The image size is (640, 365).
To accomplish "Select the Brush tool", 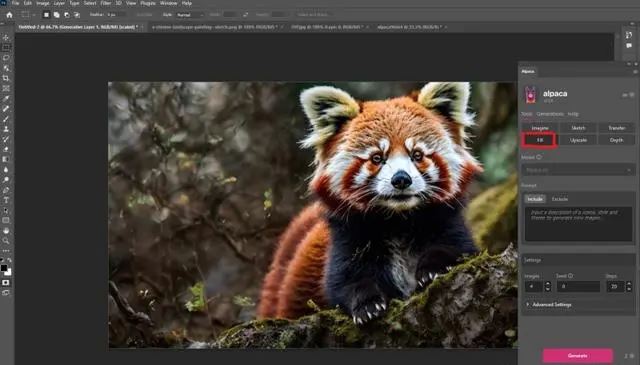I will (x=6, y=119).
